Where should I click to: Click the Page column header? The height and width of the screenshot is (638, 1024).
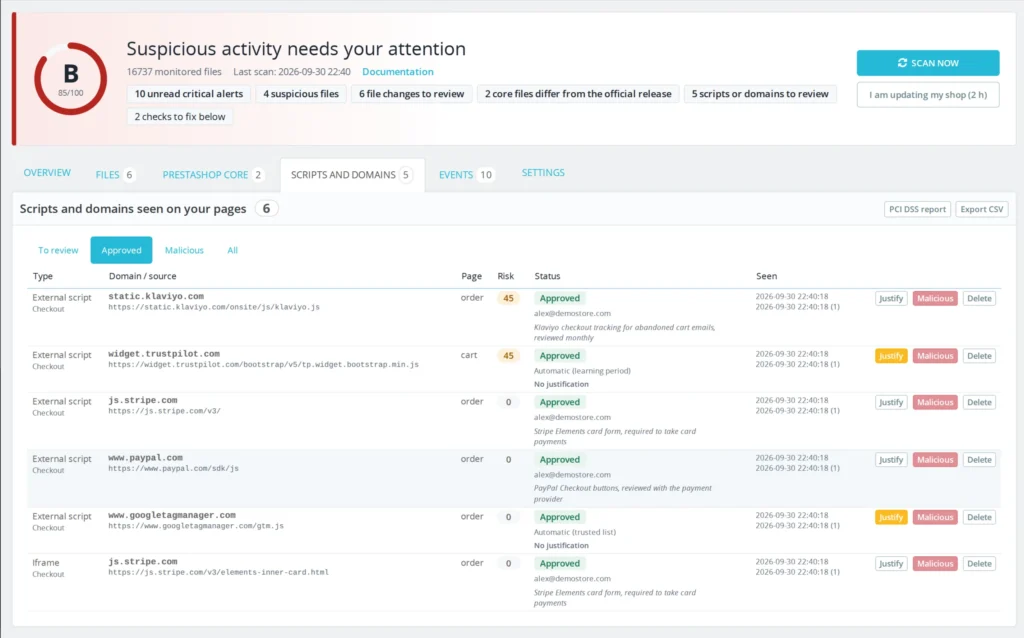point(472,276)
